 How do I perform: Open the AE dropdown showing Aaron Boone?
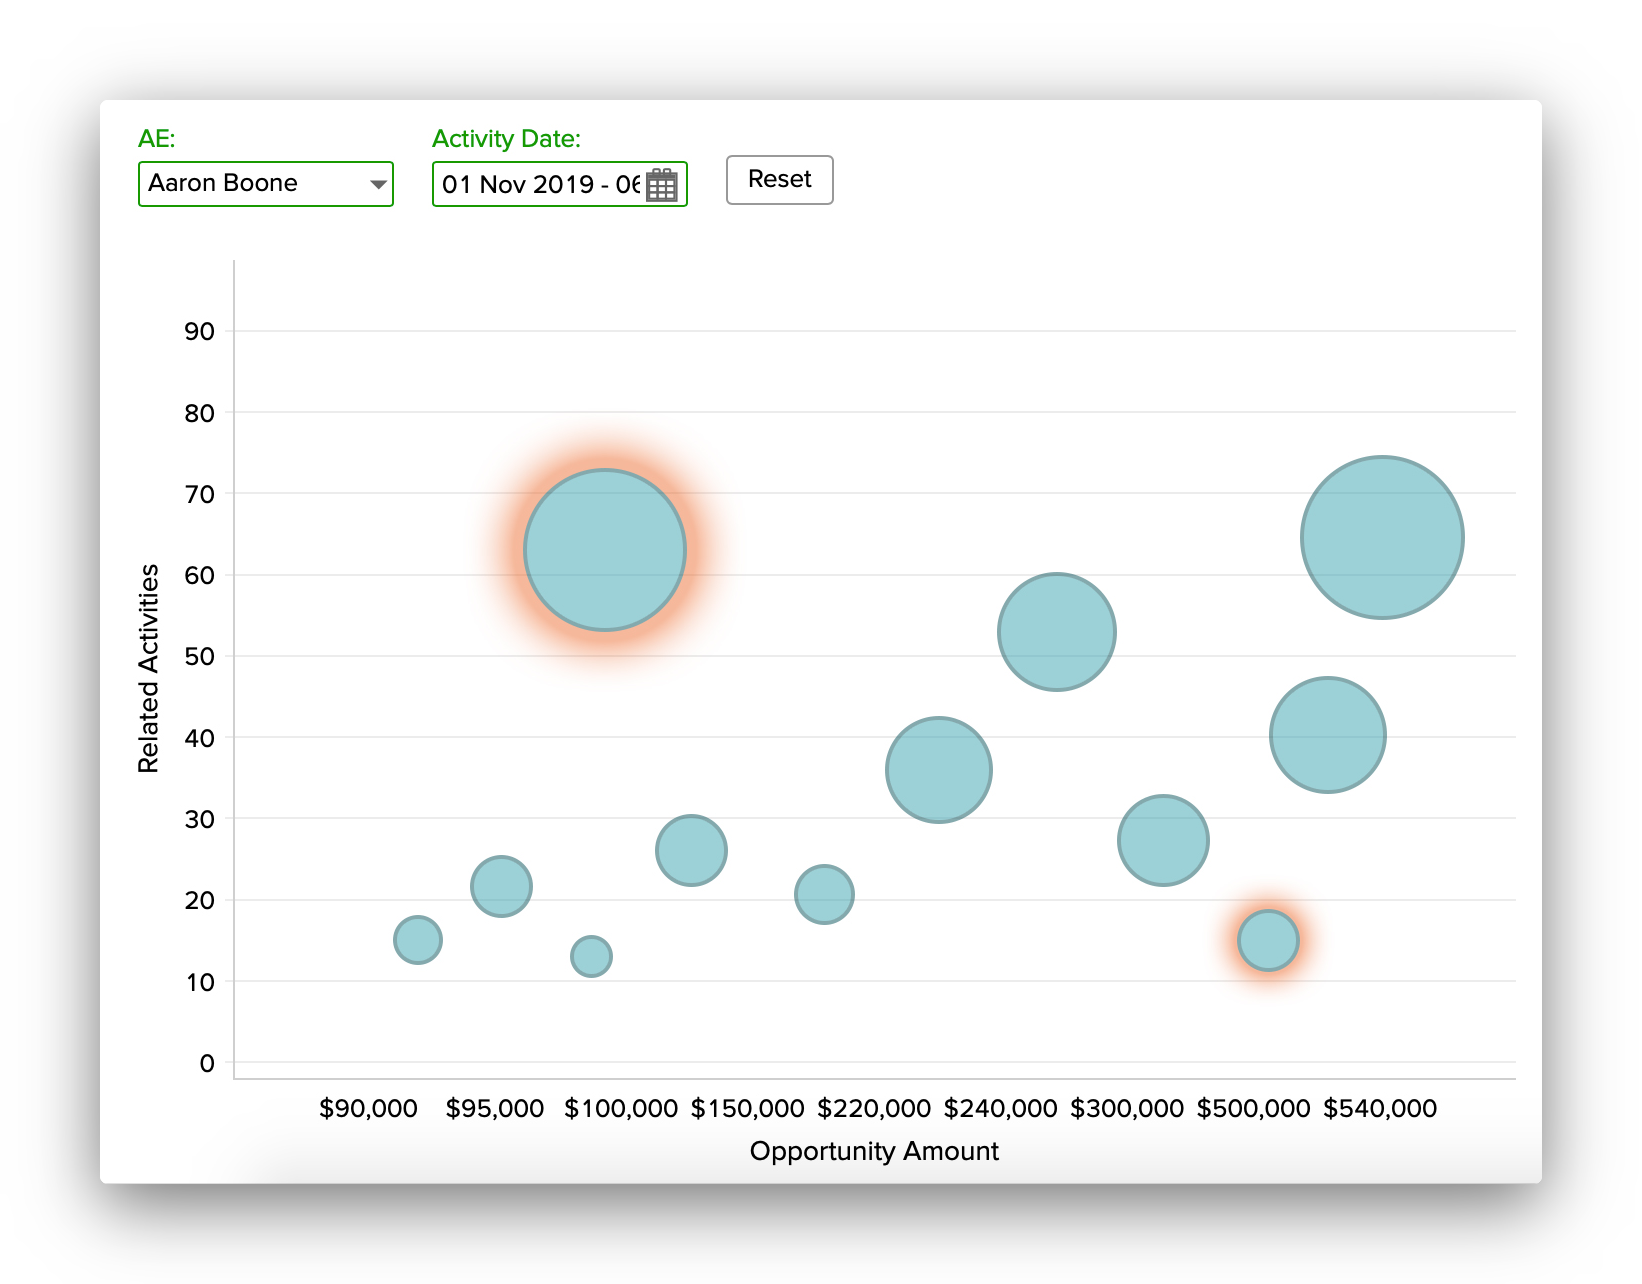tap(265, 184)
